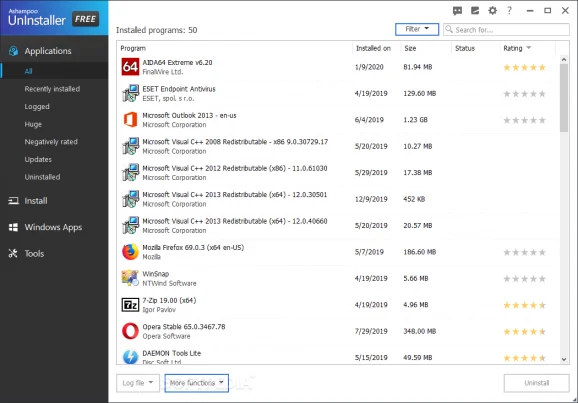Viewport: 578px width, 403px height.
Task: Click the news icon in title bar
Action: pyautogui.click(x=475, y=11)
